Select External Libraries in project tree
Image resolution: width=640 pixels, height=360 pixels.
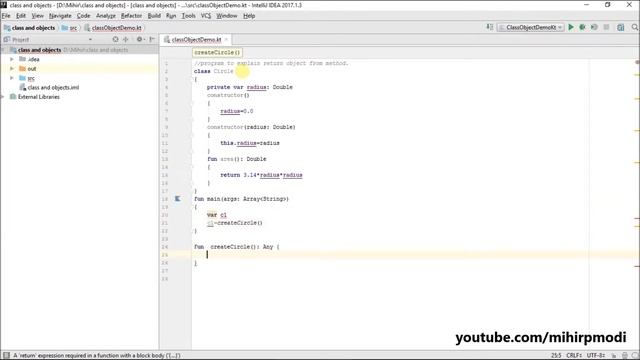38,97
